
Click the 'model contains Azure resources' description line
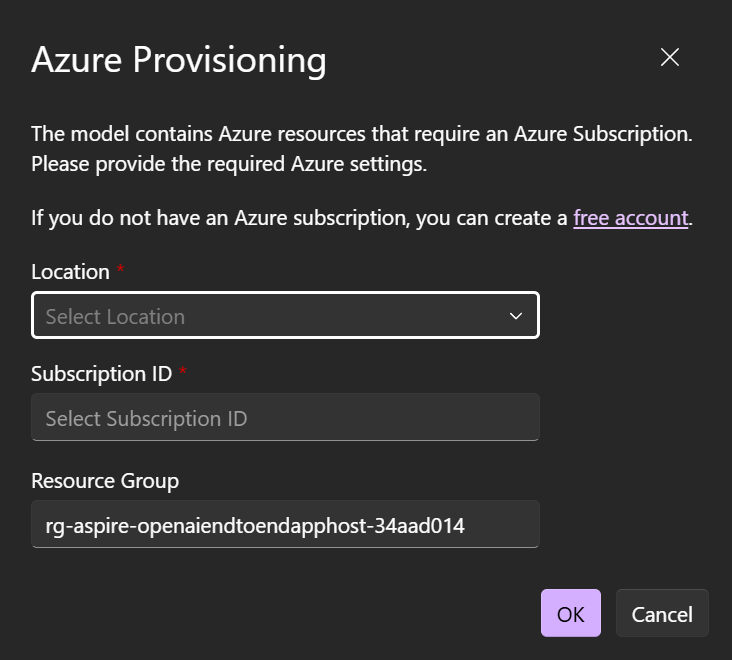pos(362,134)
